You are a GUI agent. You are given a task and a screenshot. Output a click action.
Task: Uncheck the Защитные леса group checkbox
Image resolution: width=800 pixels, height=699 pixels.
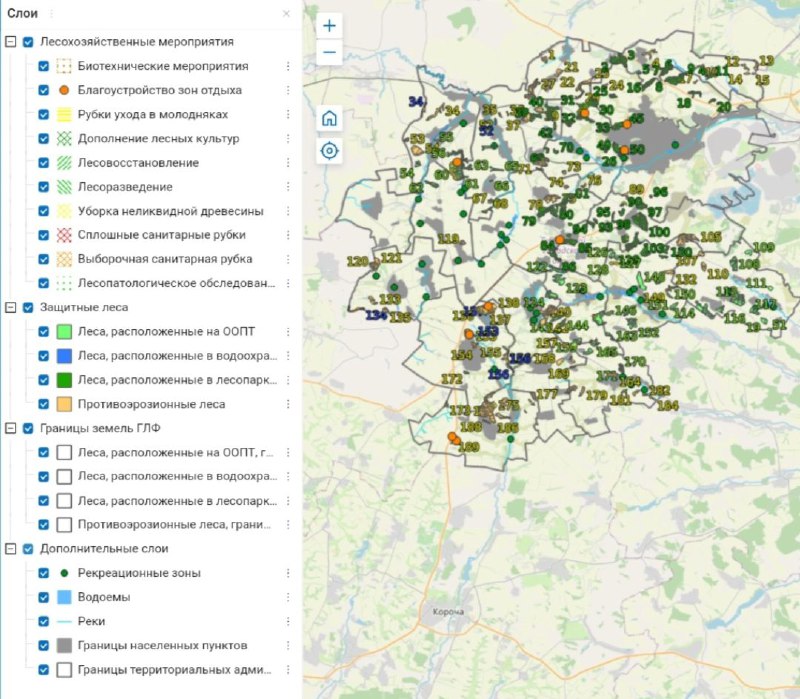coord(29,308)
